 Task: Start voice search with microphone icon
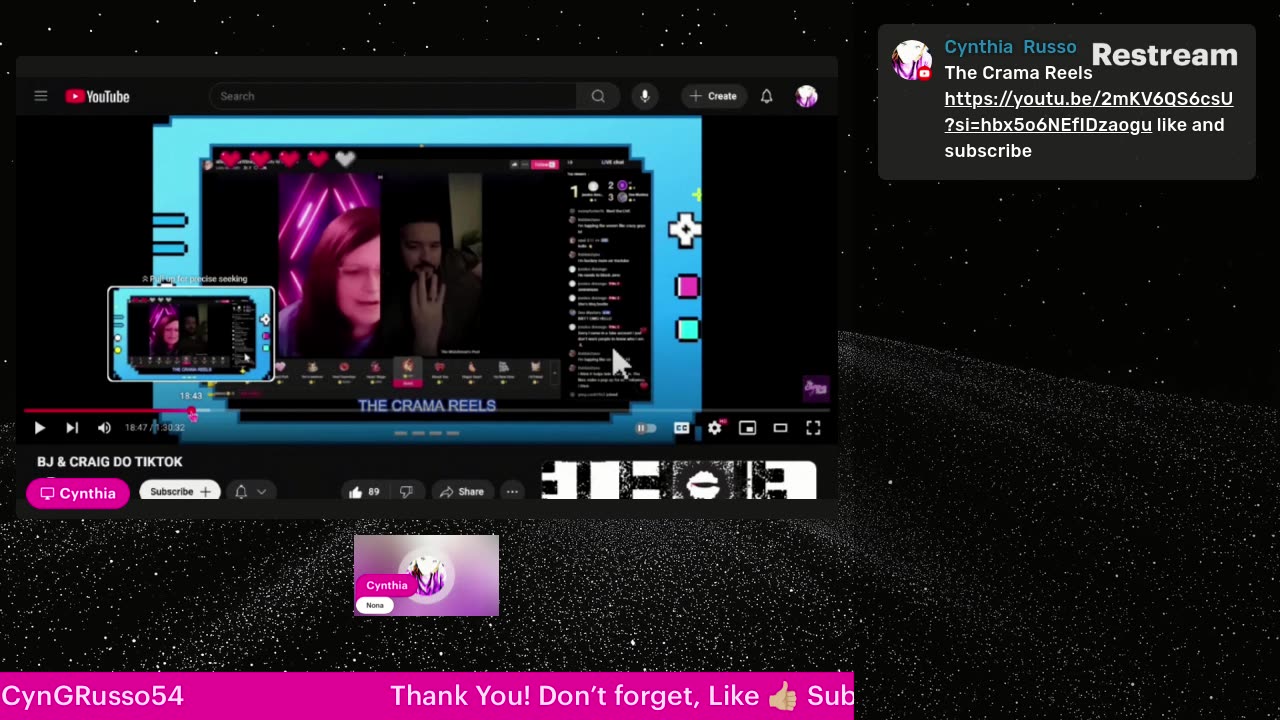[x=645, y=96]
